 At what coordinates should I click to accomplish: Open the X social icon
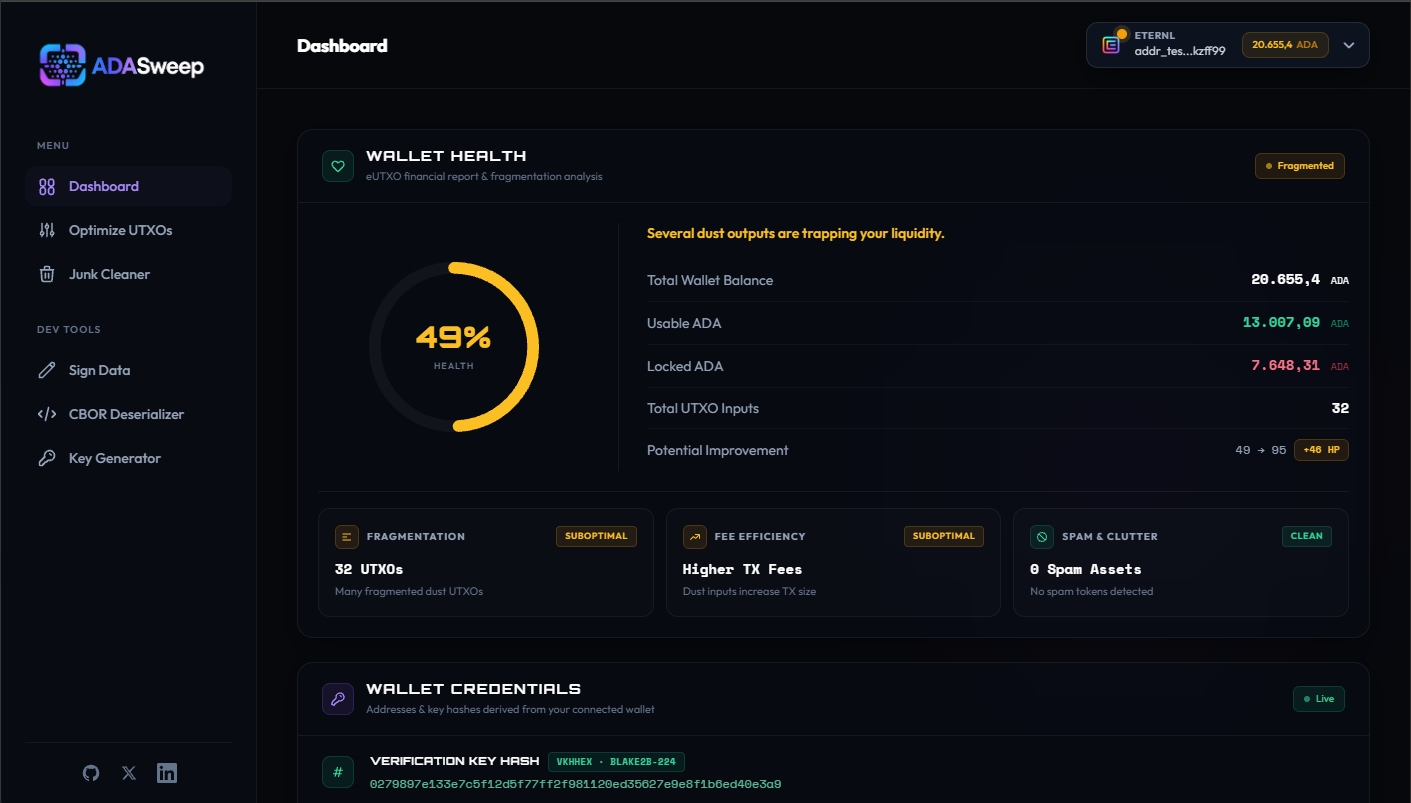[x=129, y=773]
